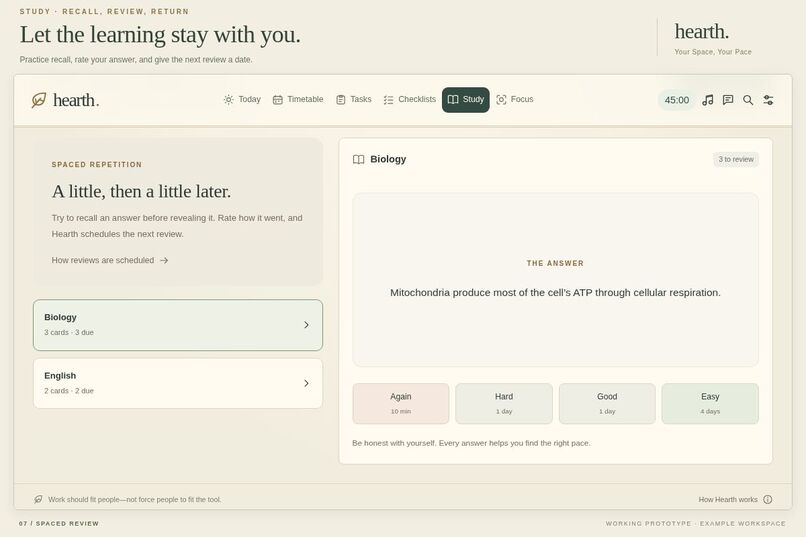Click the '2 cards · 2 due' text
The height and width of the screenshot is (537, 806).
click(x=69, y=391)
